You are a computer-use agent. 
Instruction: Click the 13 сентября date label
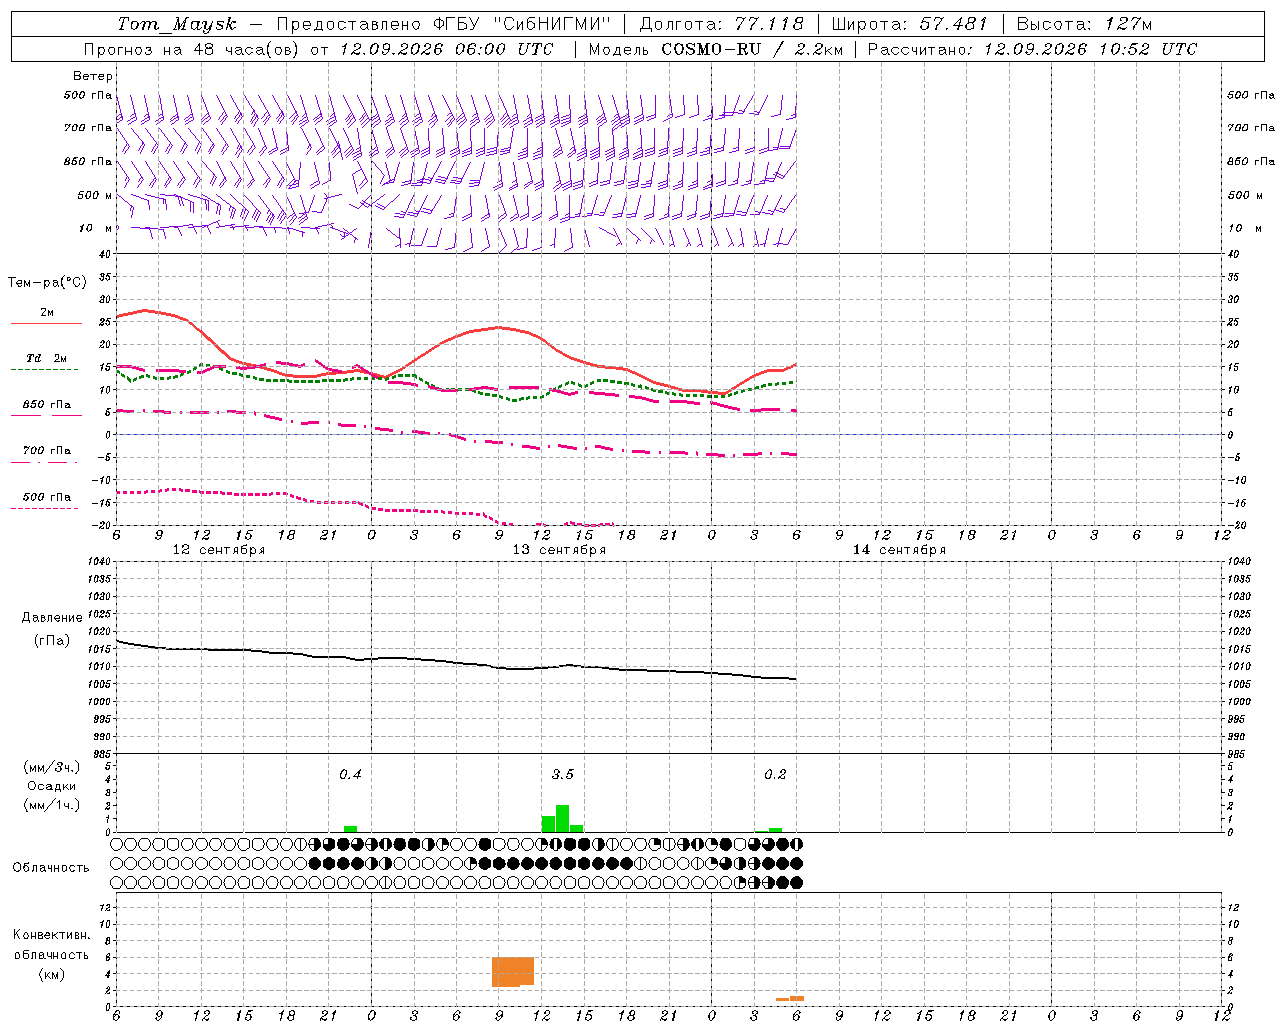click(559, 550)
